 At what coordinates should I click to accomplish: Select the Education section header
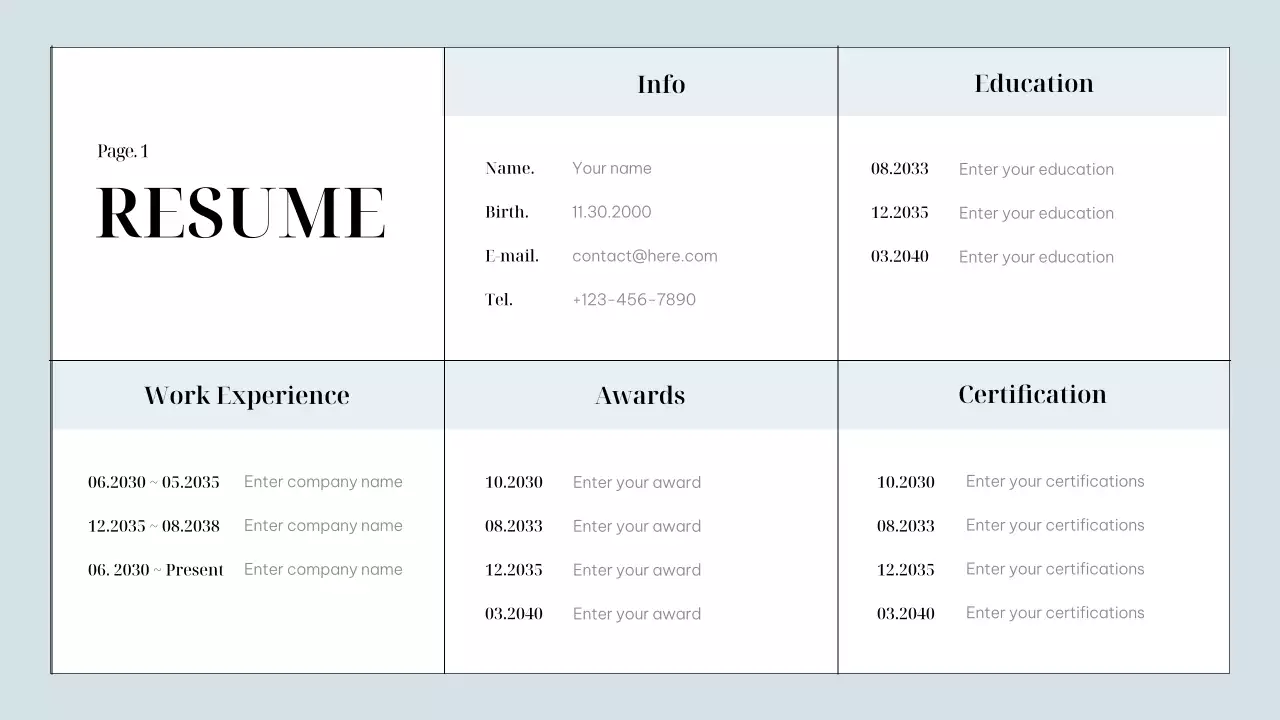click(1033, 83)
